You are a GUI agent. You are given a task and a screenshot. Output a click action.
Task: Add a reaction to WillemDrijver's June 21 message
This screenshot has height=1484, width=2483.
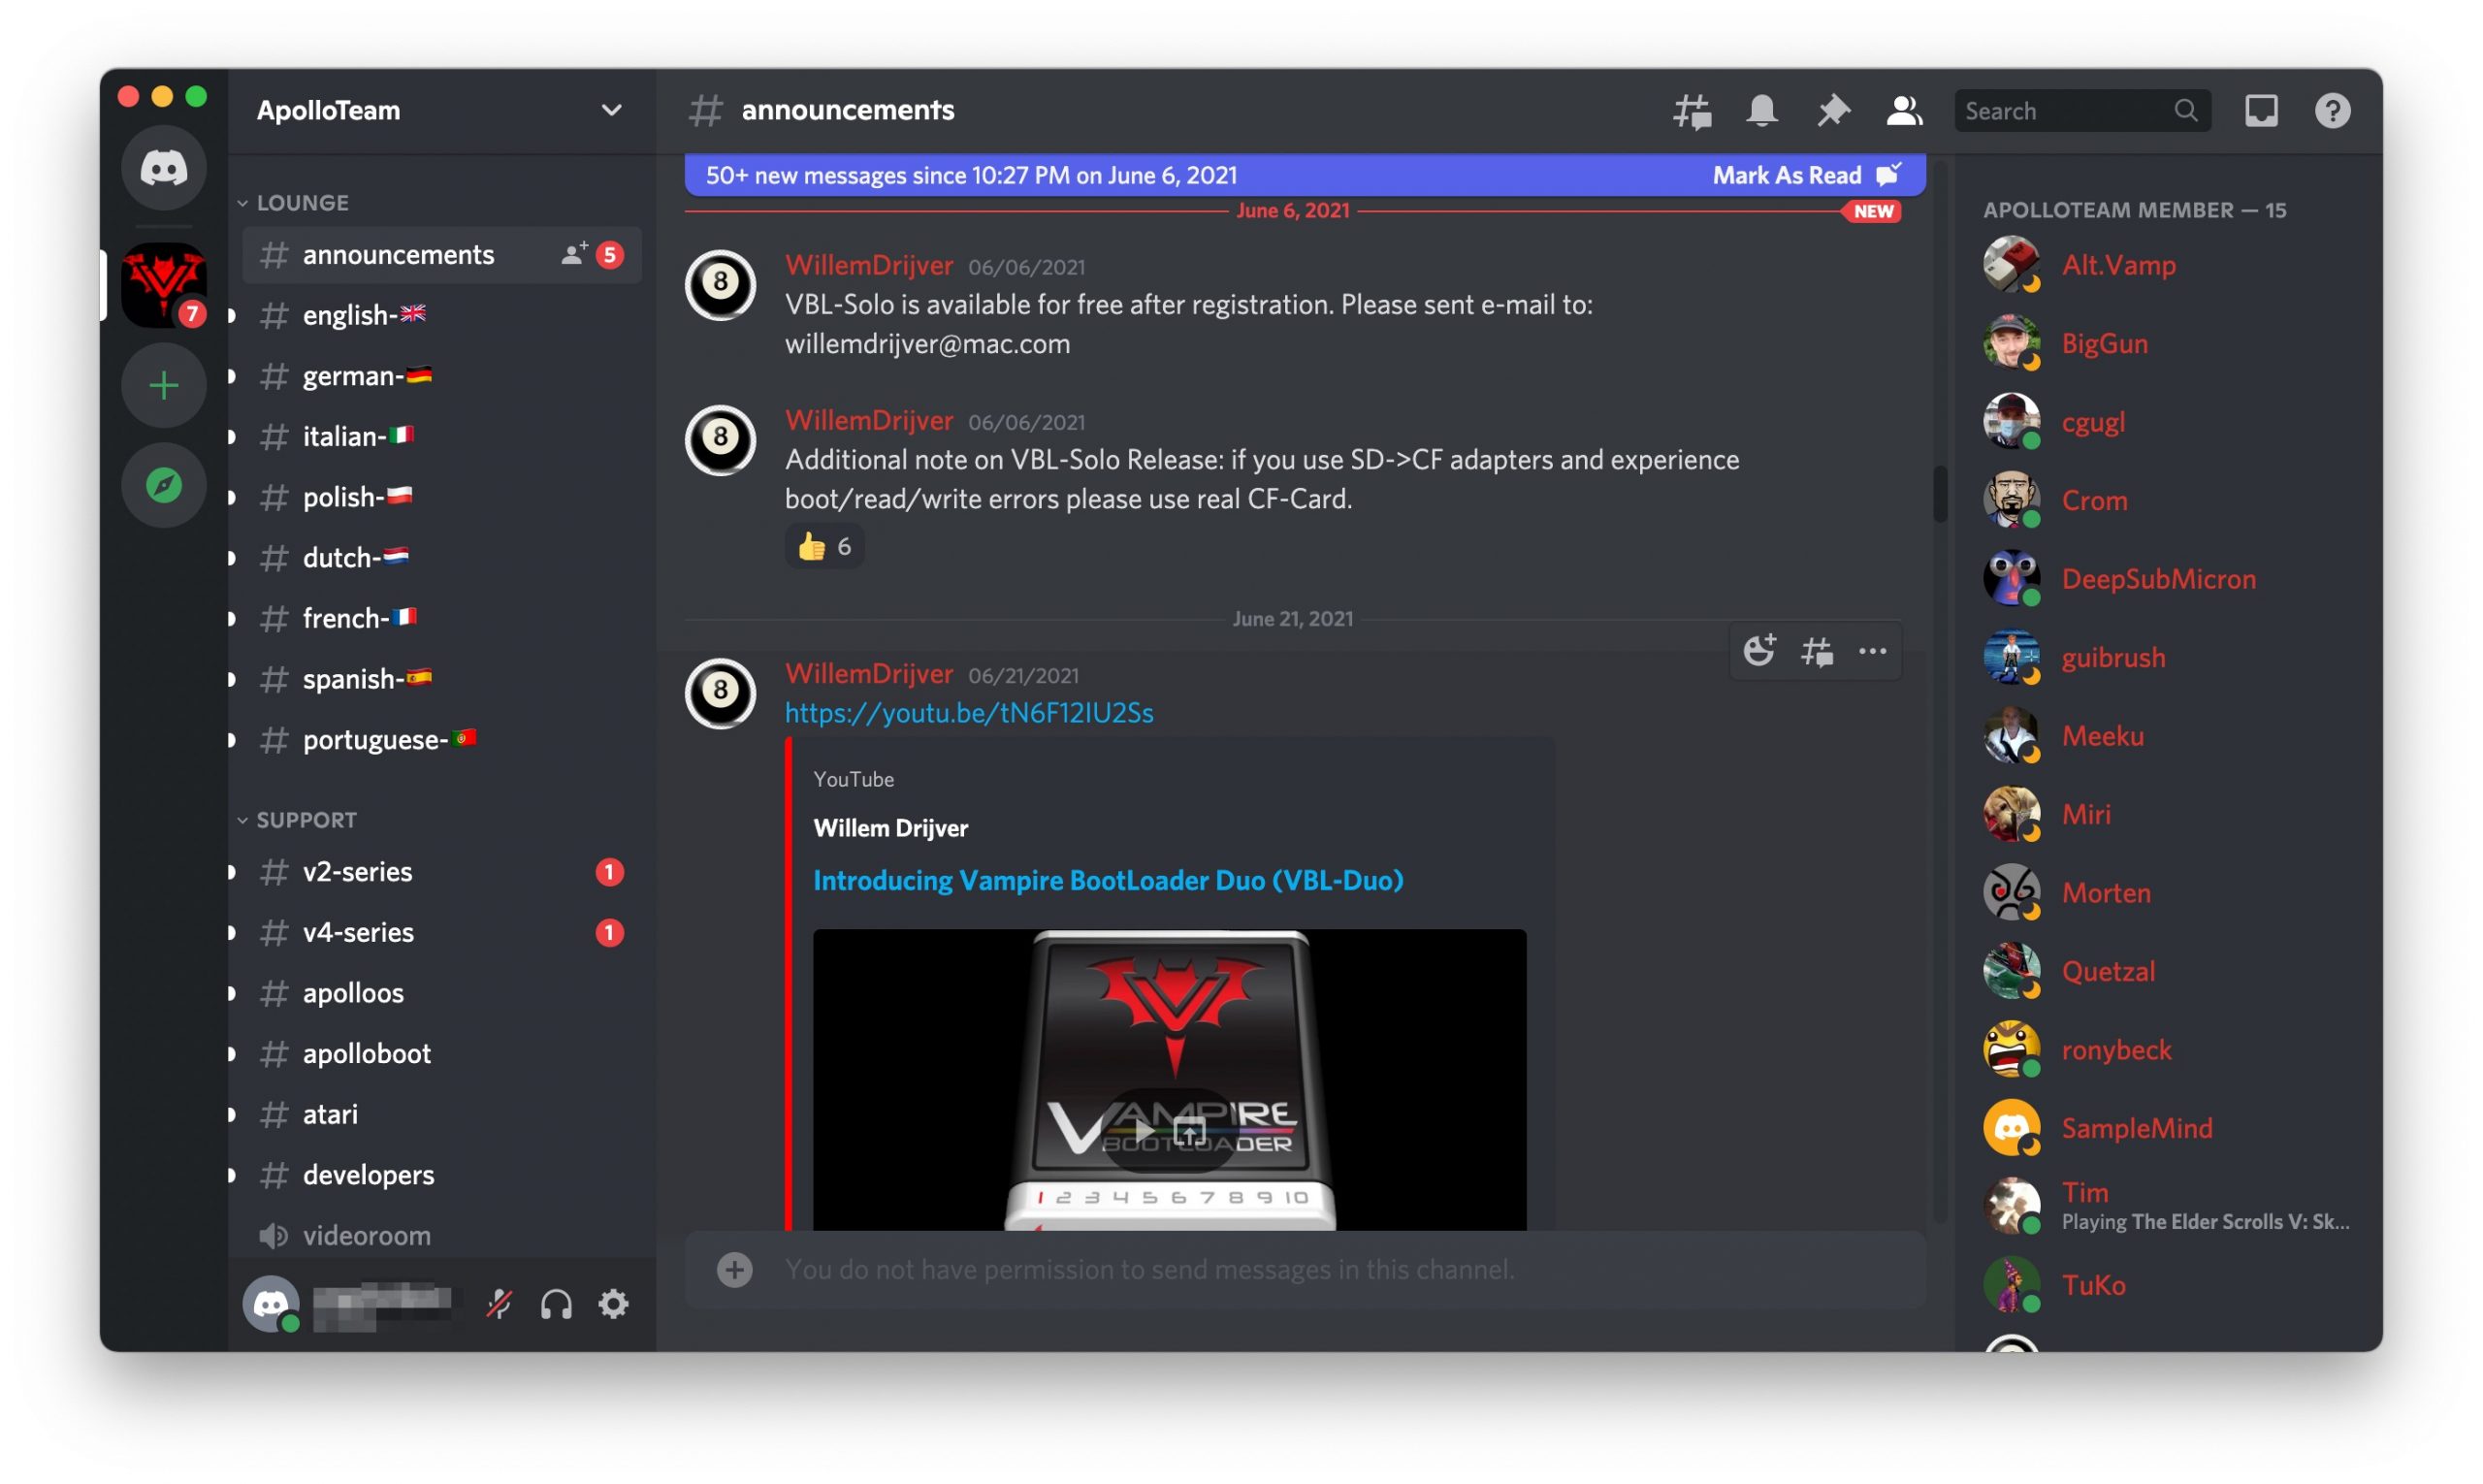1760,650
